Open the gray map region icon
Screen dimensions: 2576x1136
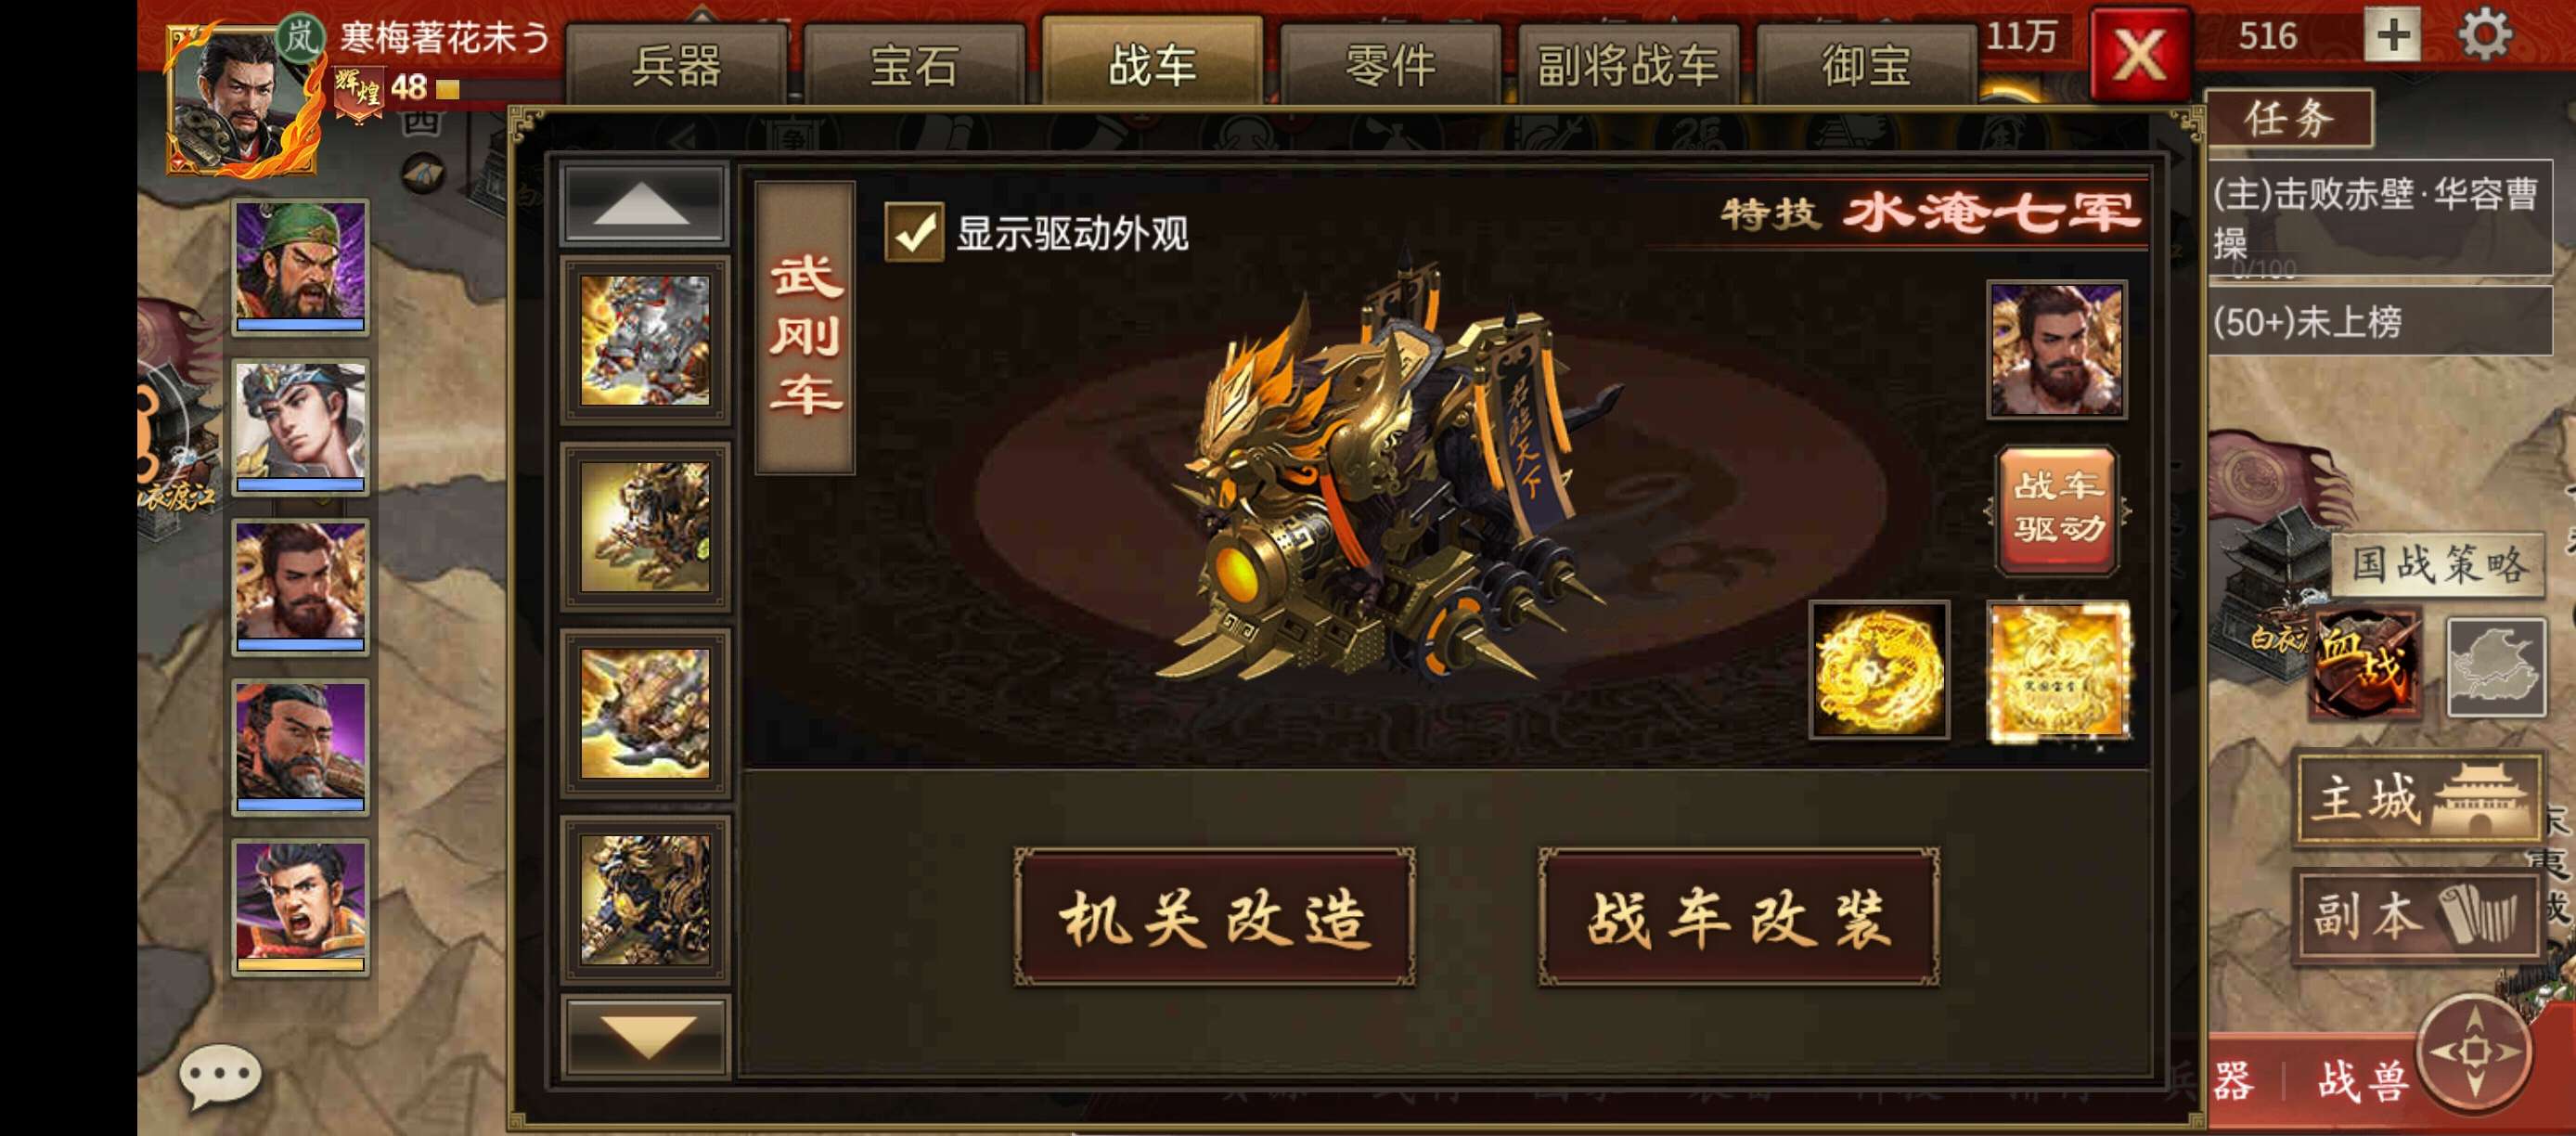tap(2496, 667)
